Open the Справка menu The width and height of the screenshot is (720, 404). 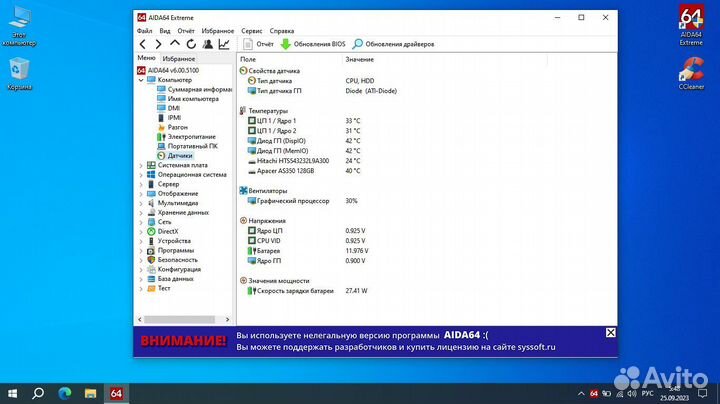[x=281, y=31]
